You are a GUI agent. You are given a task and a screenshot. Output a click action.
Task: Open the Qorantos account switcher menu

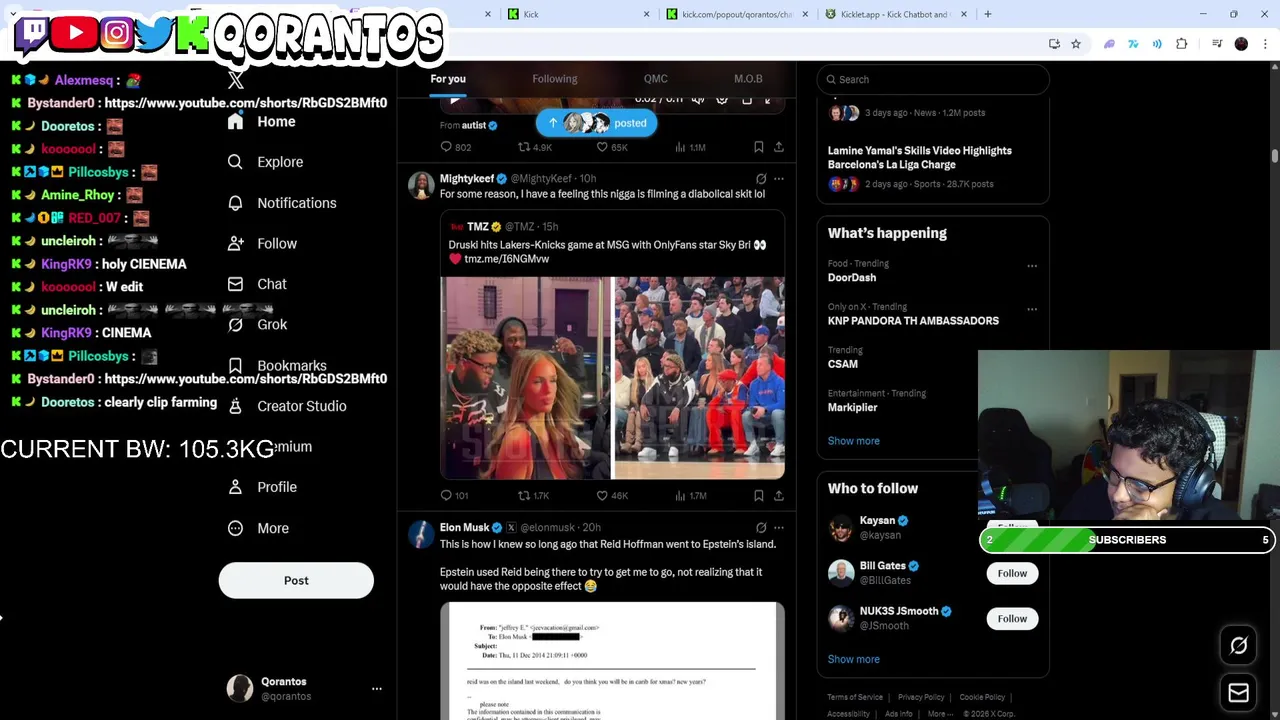point(377,689)
